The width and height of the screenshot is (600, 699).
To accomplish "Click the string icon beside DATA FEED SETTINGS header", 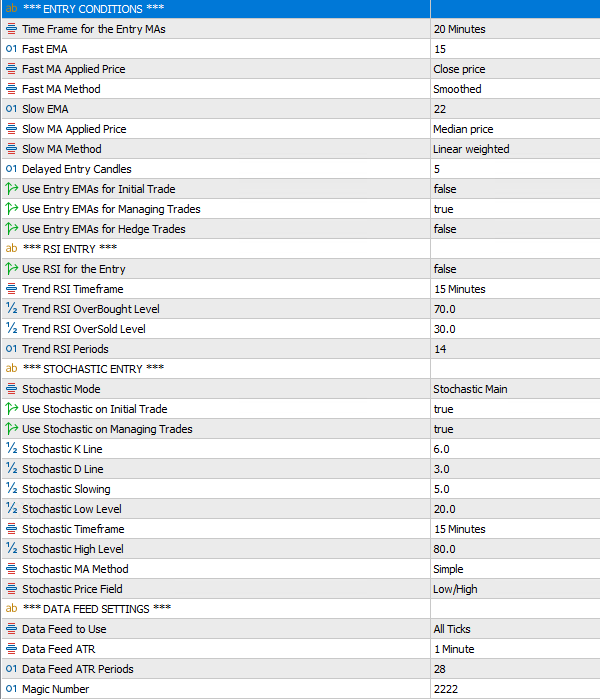I will [11, 609].
